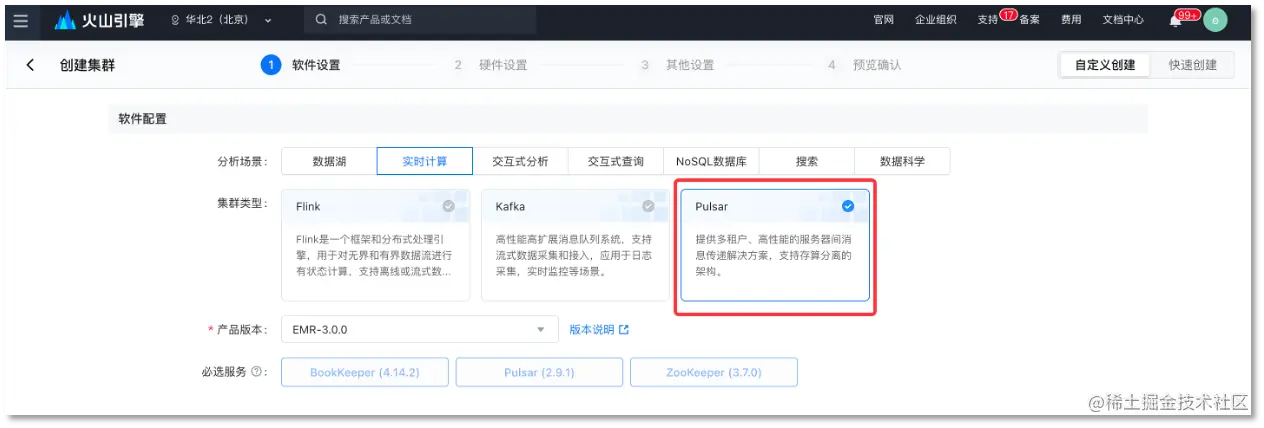Switch to 自定义创建 mode

[1105, 65]
